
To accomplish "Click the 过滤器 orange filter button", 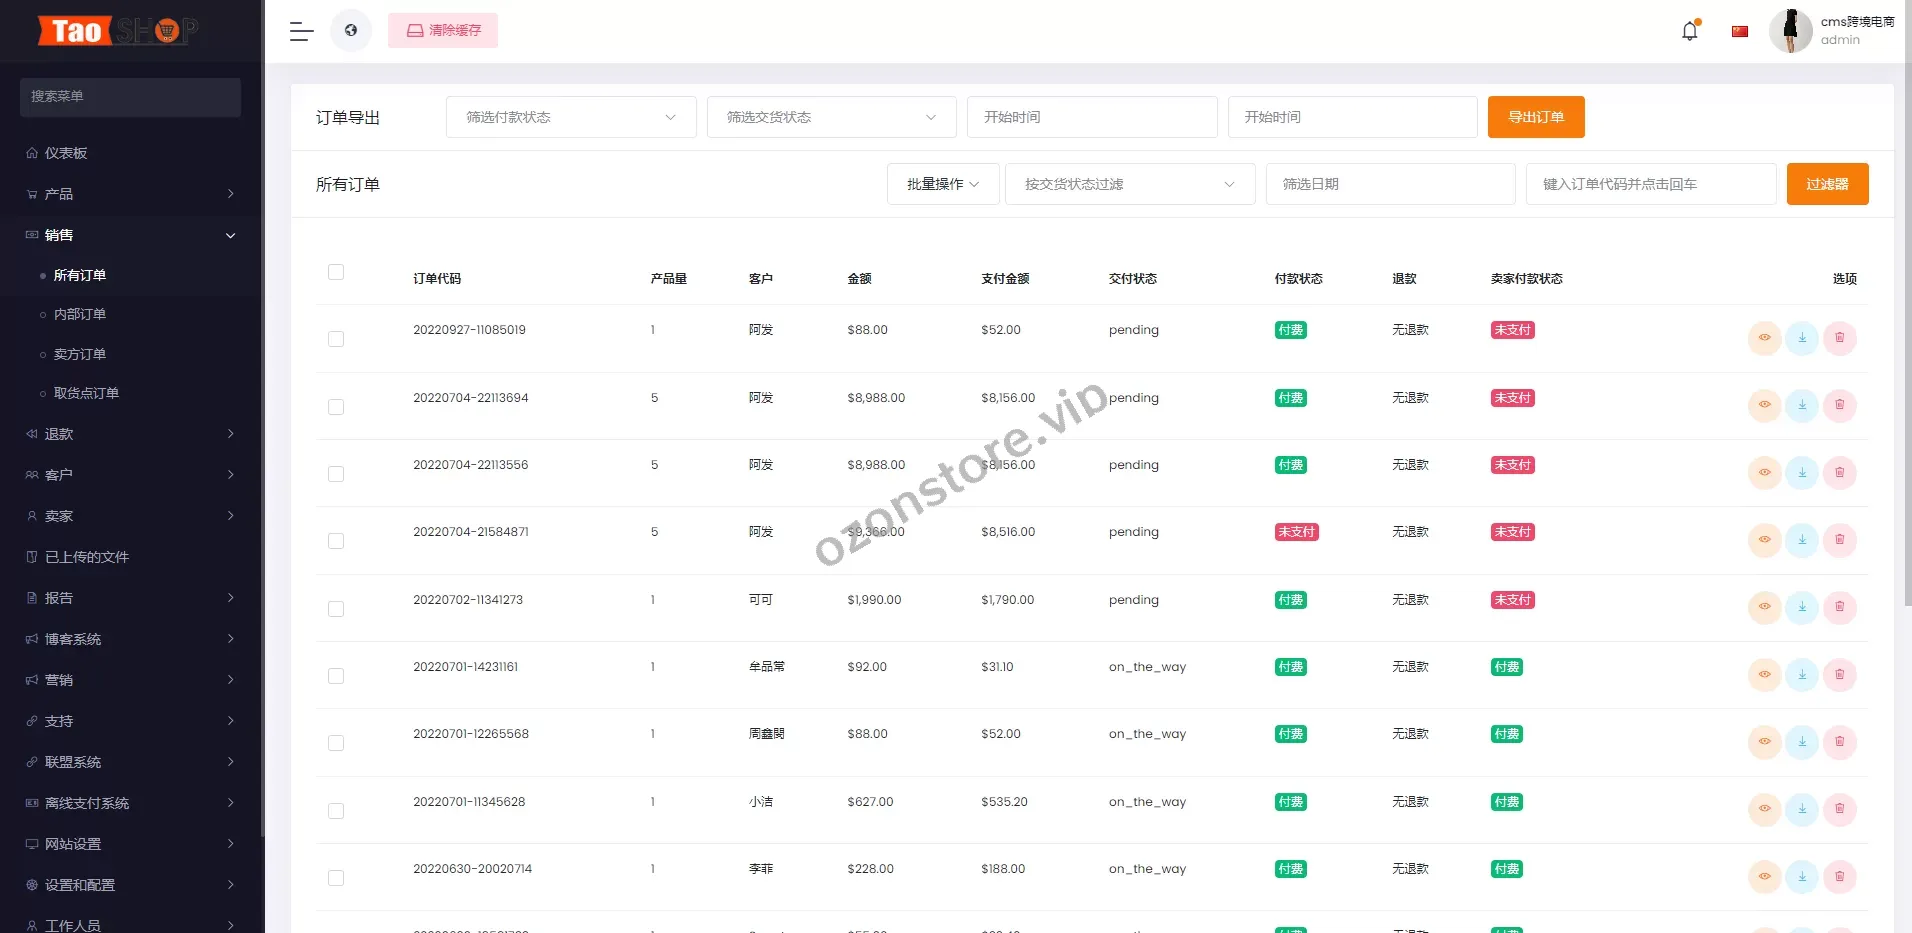I will pyautogui.click(x=1827, y=184).
